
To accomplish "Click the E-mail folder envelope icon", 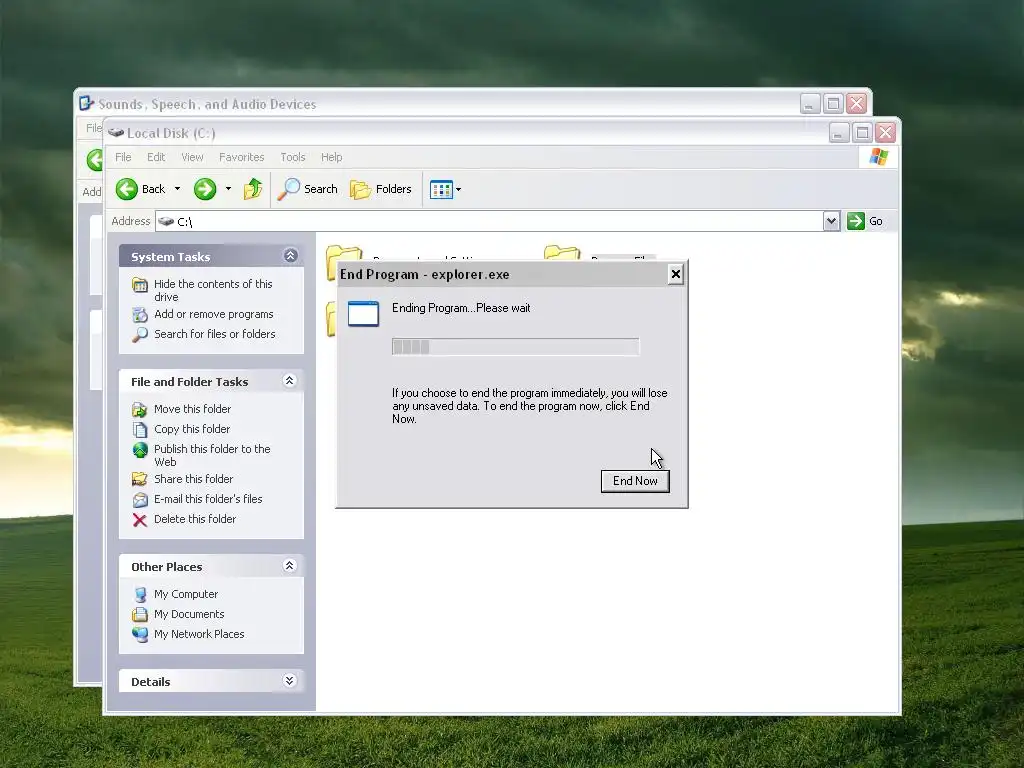I will [140, 500].
